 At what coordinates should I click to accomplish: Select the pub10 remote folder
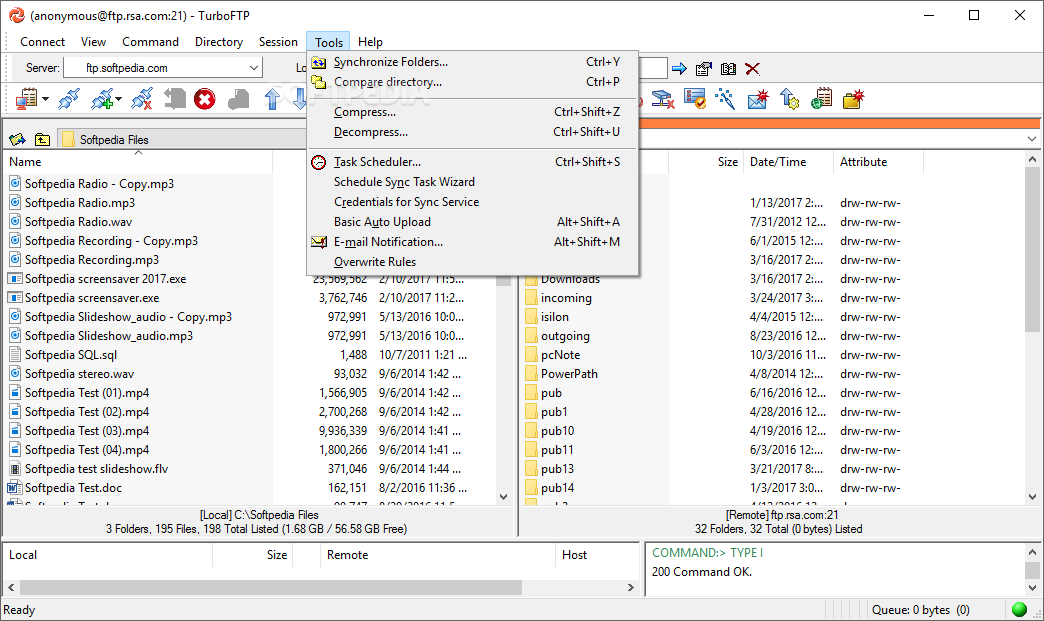point(557,431)
